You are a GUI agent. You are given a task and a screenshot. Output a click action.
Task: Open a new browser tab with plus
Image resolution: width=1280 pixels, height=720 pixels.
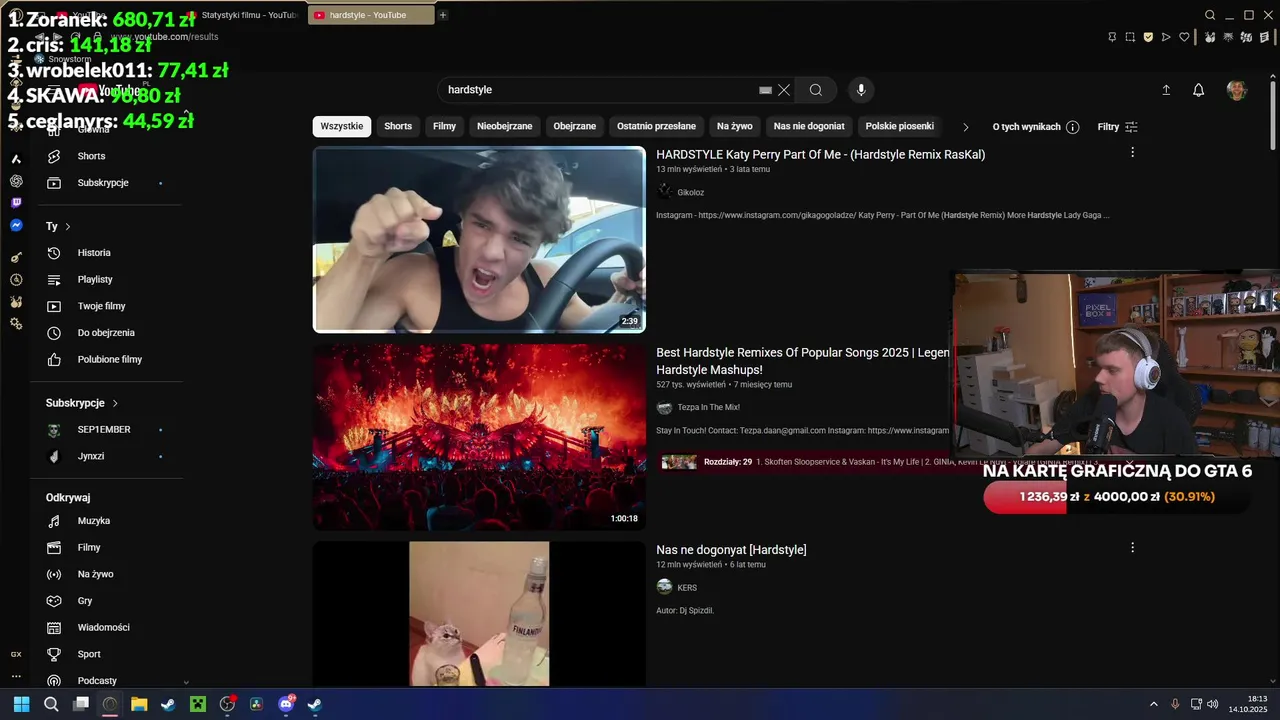coord(443,15)
